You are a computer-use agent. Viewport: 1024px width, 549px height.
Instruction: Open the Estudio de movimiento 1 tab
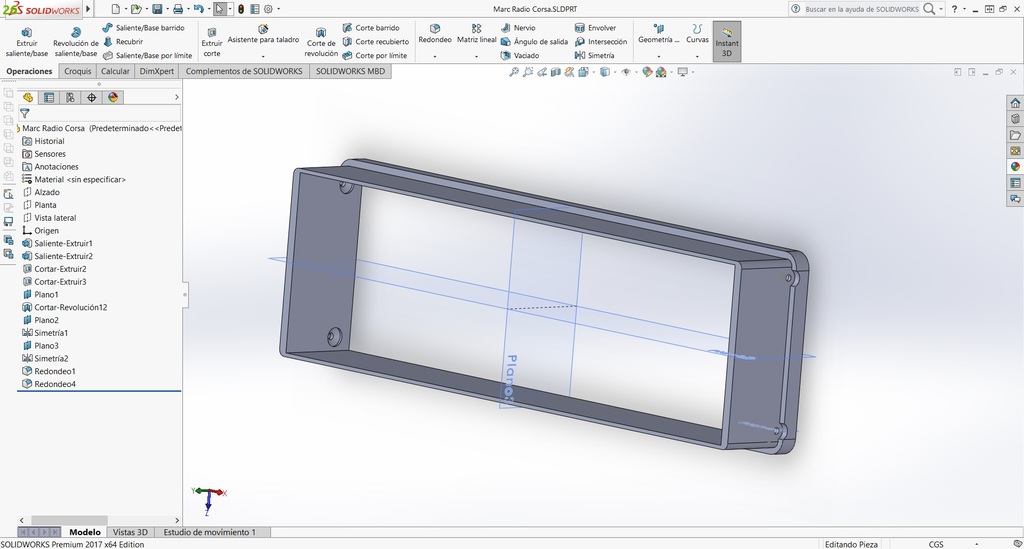pos(209,532)
